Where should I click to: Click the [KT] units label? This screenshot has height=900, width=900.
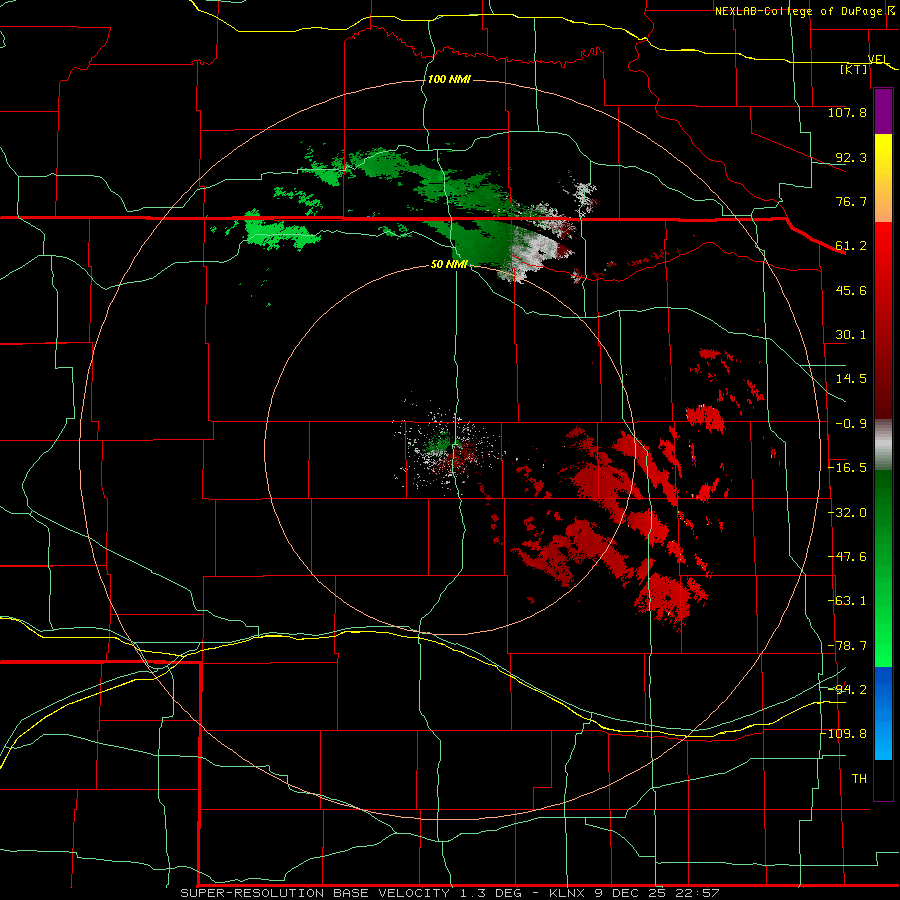854,69
